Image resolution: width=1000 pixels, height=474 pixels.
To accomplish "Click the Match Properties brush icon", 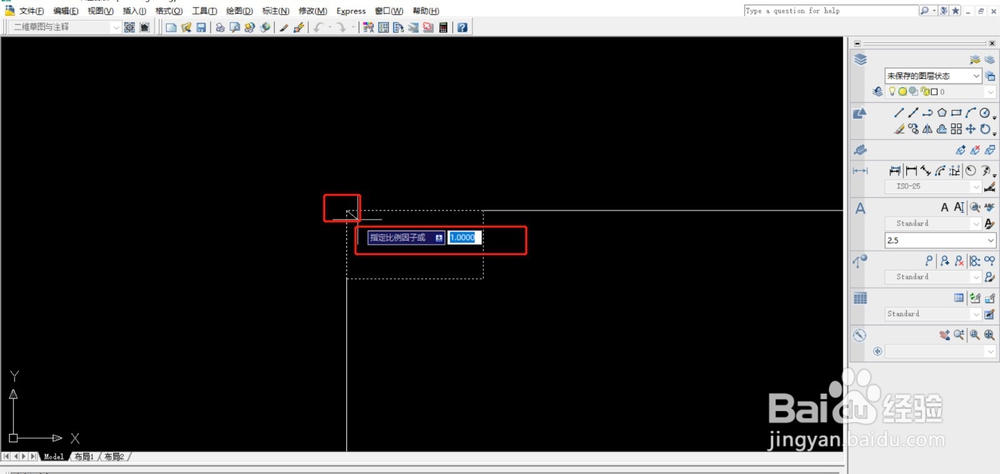I will click(x=284, y=27).
